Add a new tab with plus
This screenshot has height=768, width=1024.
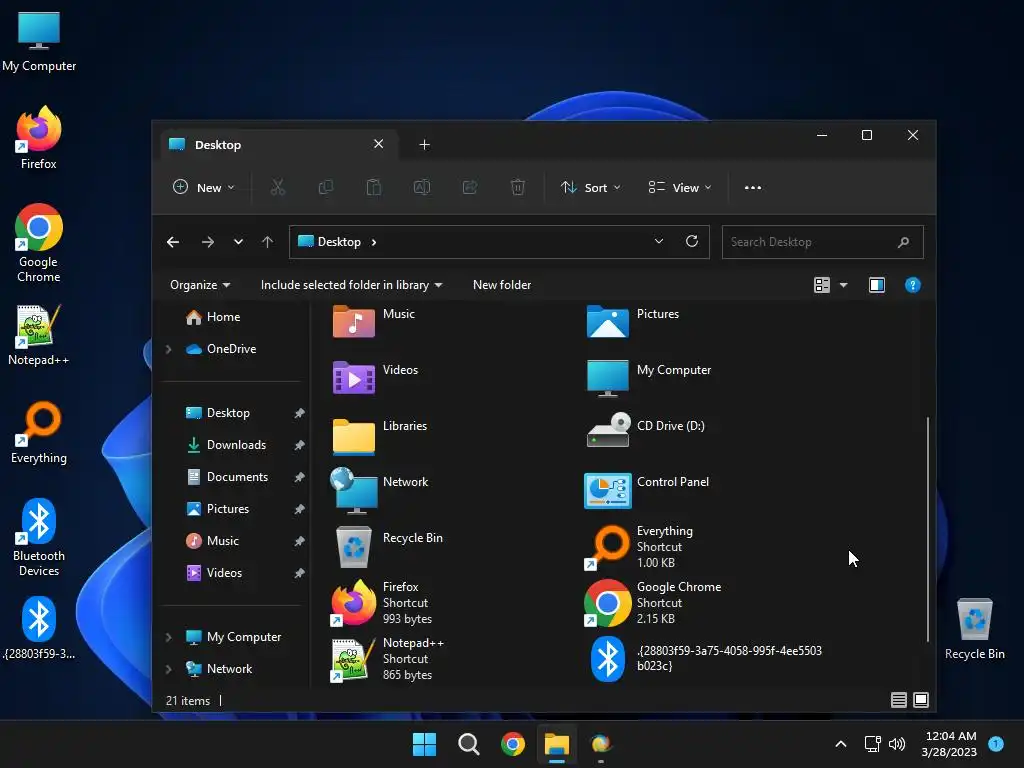(424, 145)
